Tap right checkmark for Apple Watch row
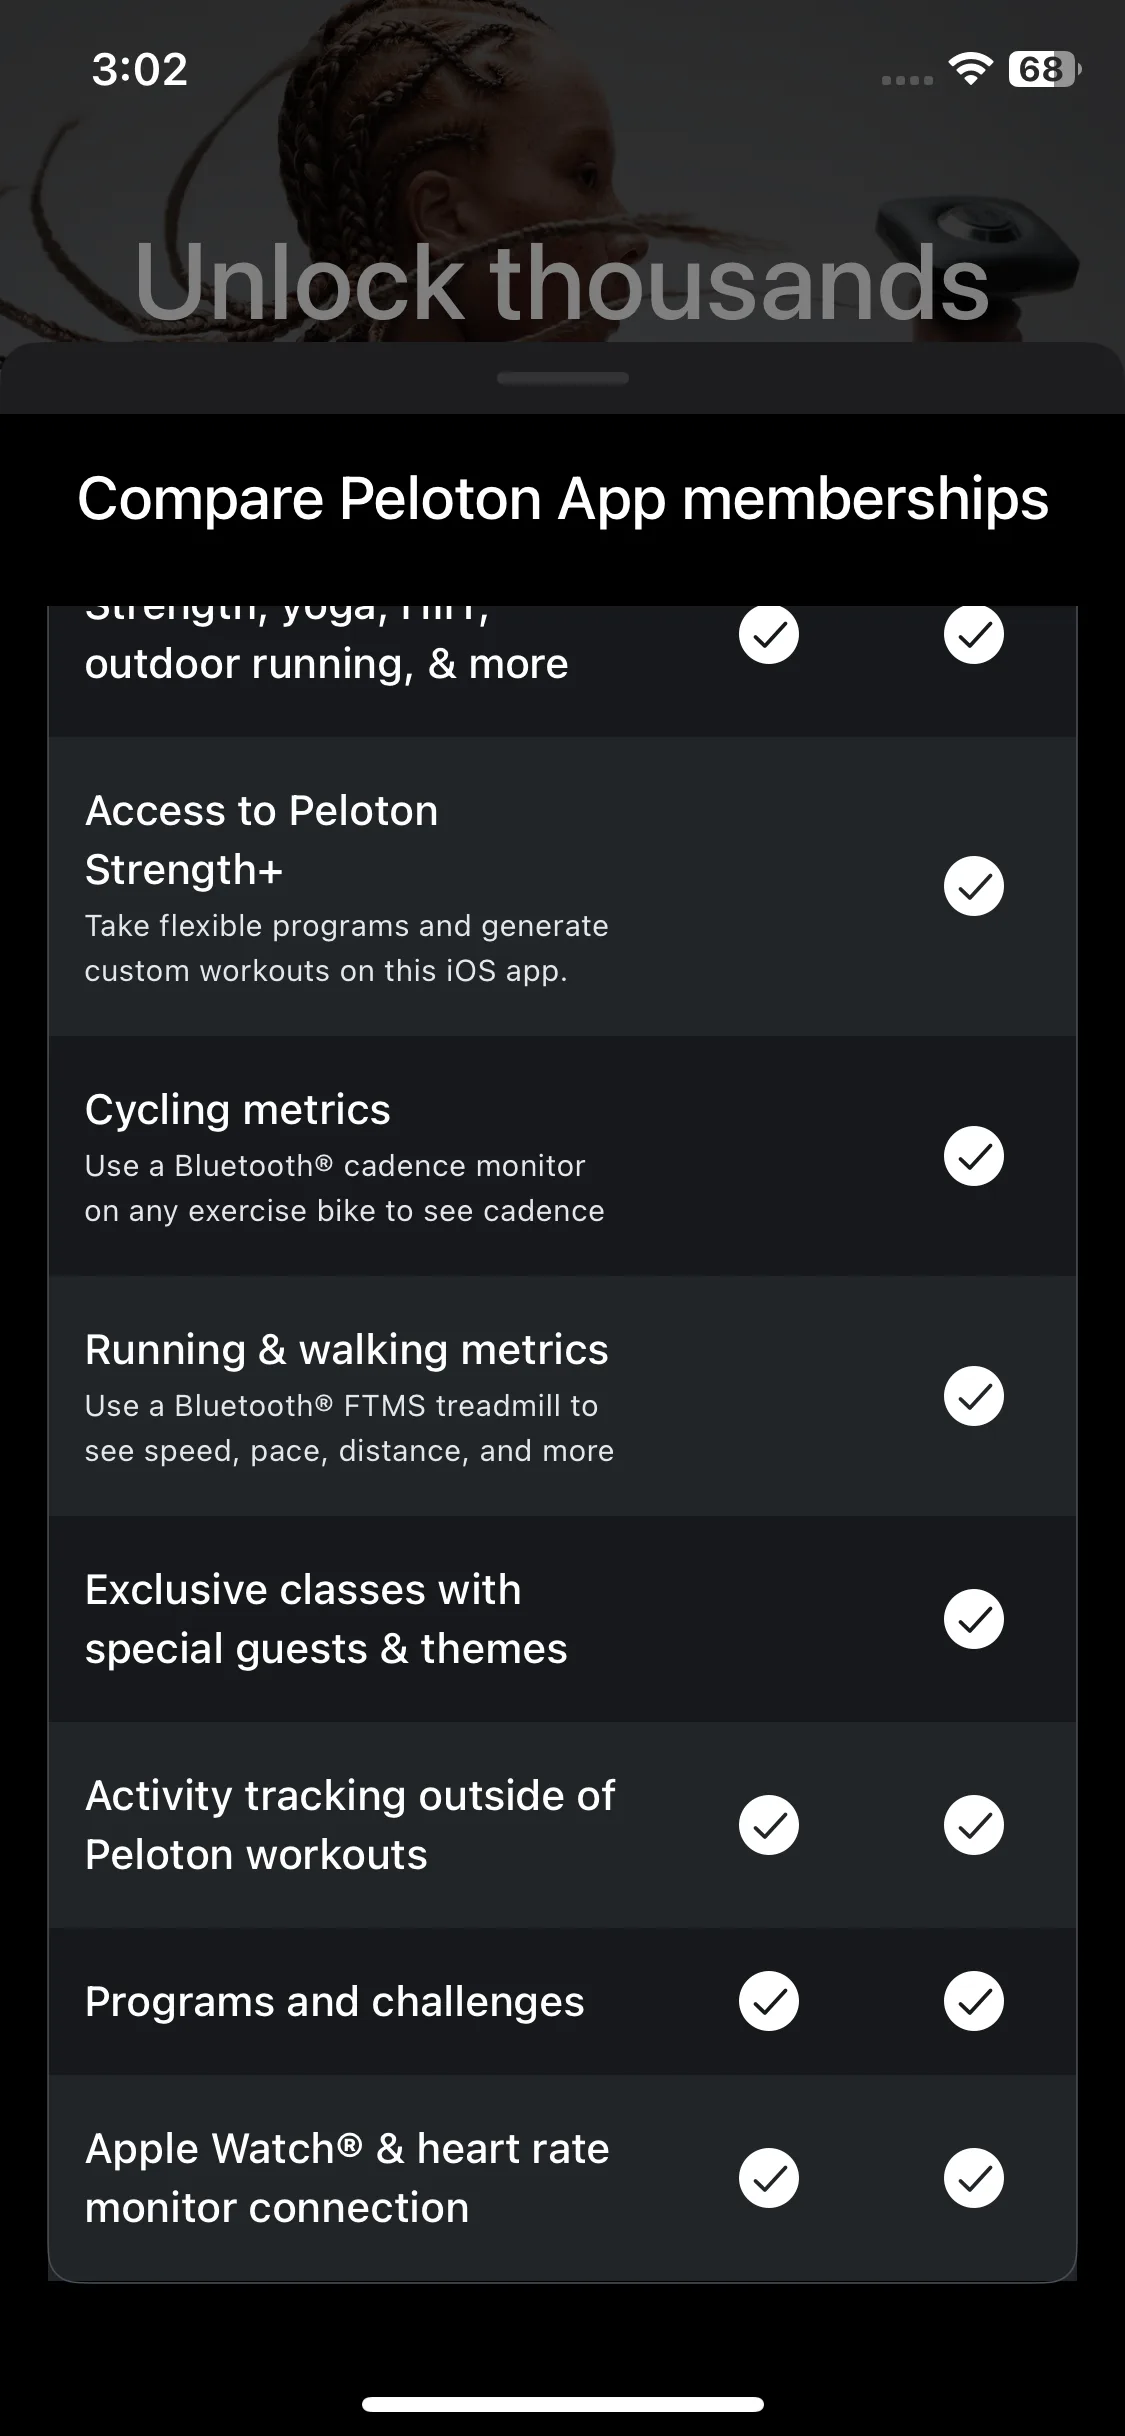Viewport: 1125px width, 2436px height. 973,2177
